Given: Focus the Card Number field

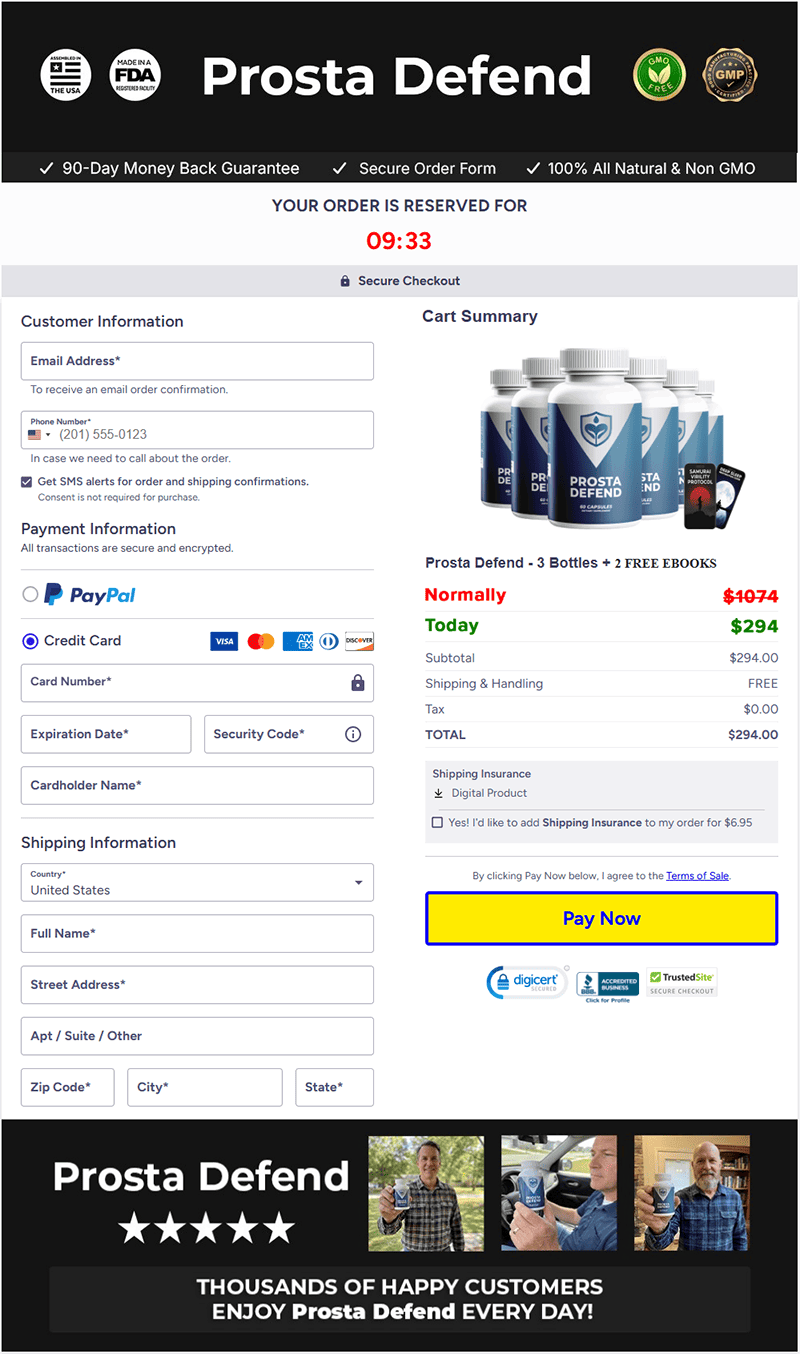Looking at the screenshot, I should point(185,682).
